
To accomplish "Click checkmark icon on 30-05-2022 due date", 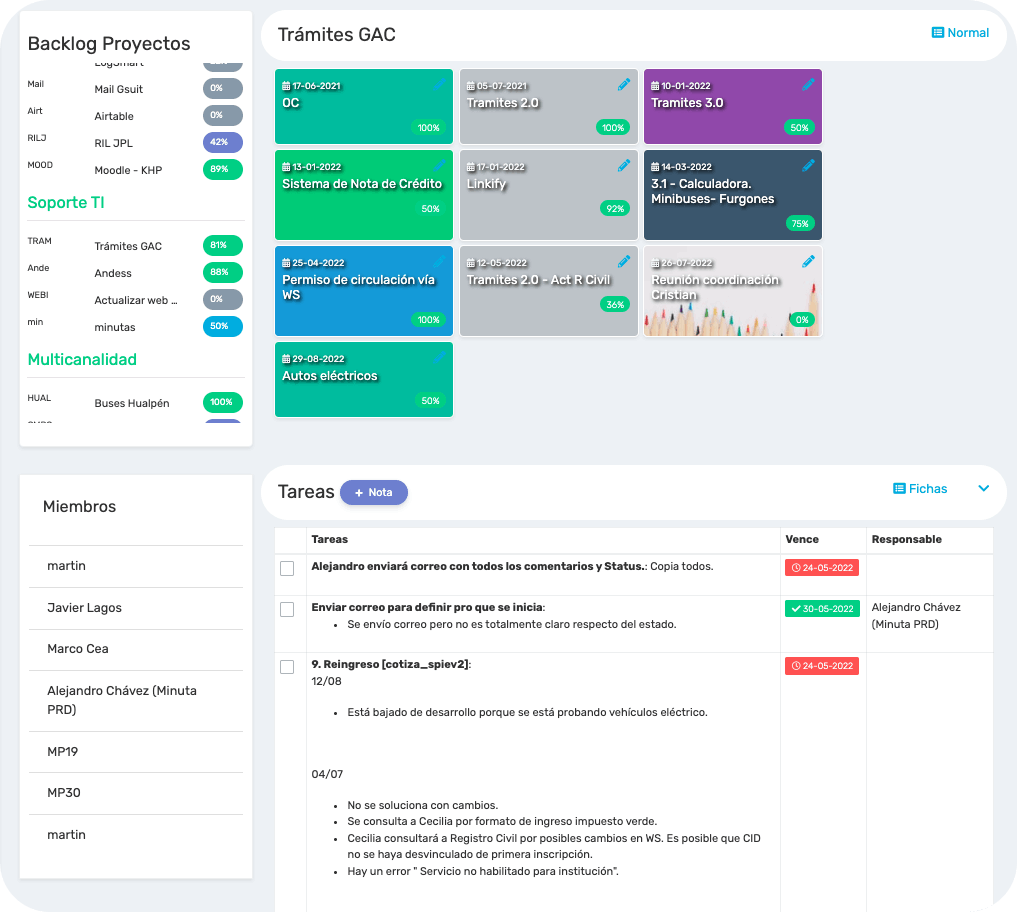I will (796, 608).
